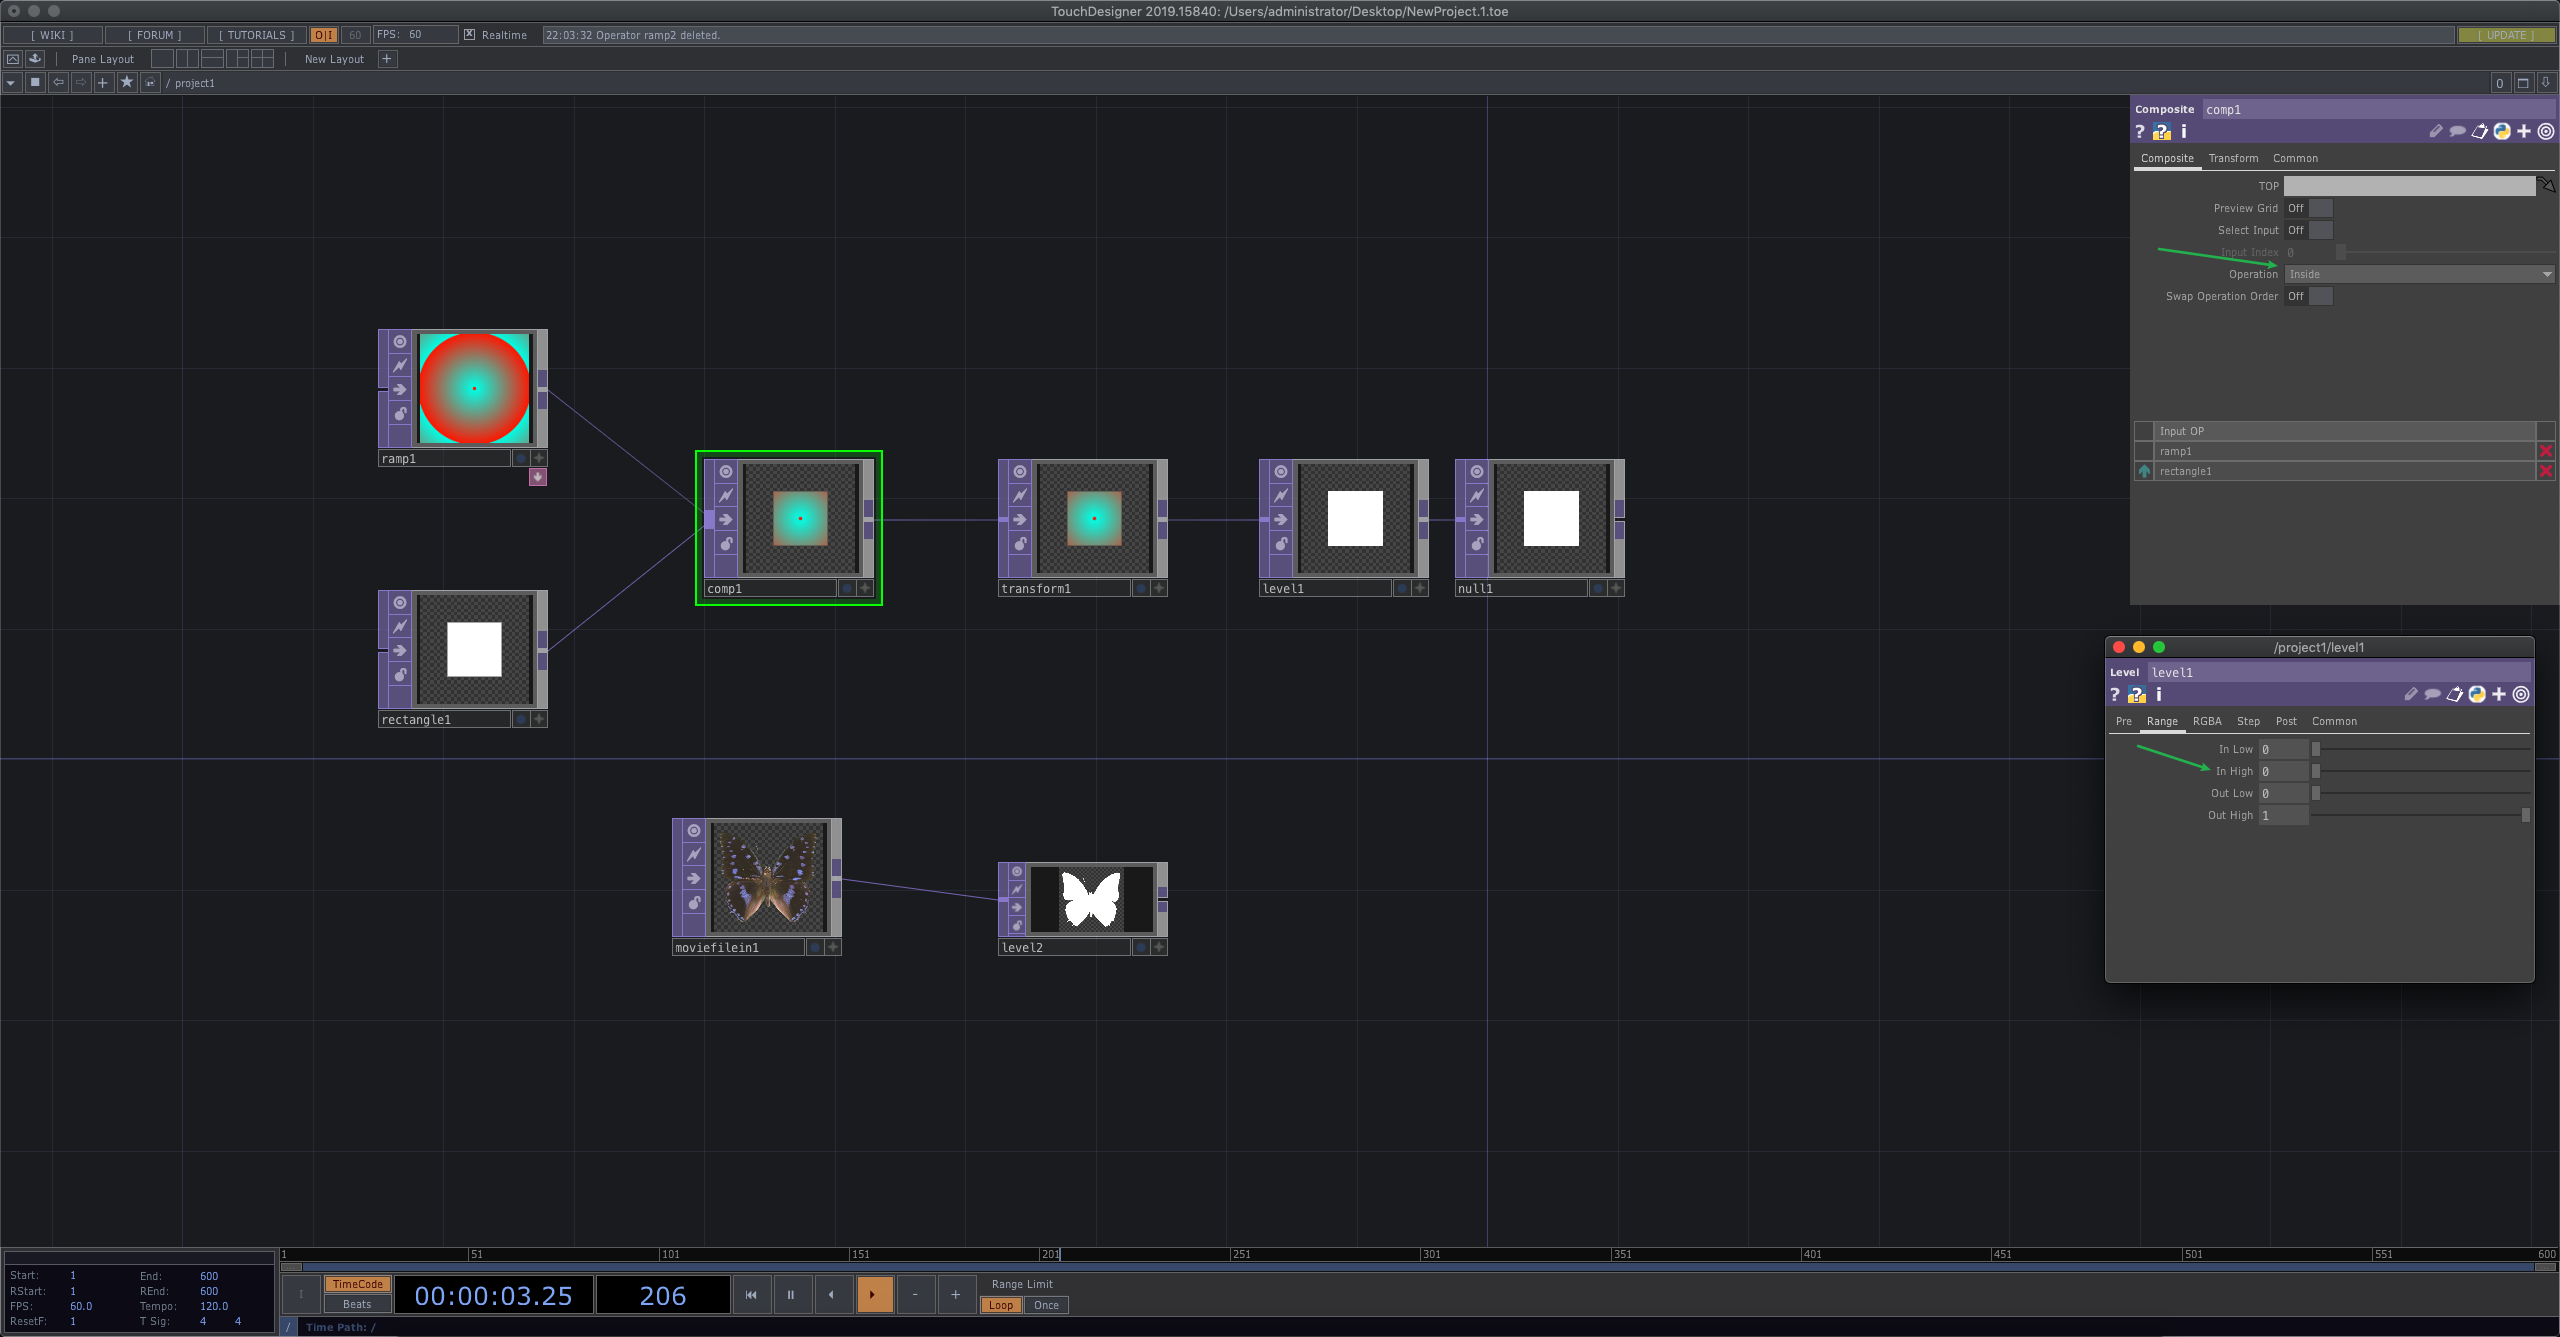2560x1337 pixels.
Task: Click the Once range limit button
Action: [1046, 1305]
